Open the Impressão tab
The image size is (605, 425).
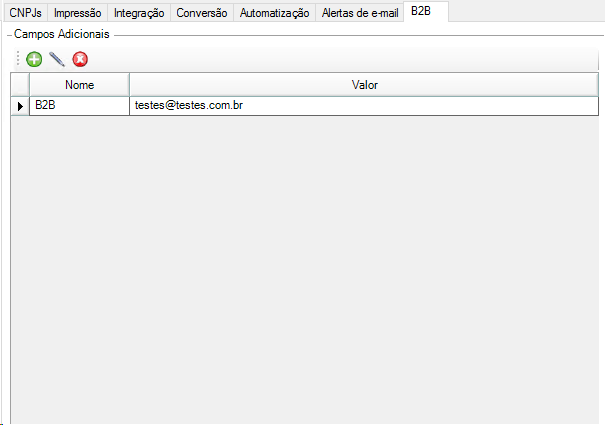[78, 13]
